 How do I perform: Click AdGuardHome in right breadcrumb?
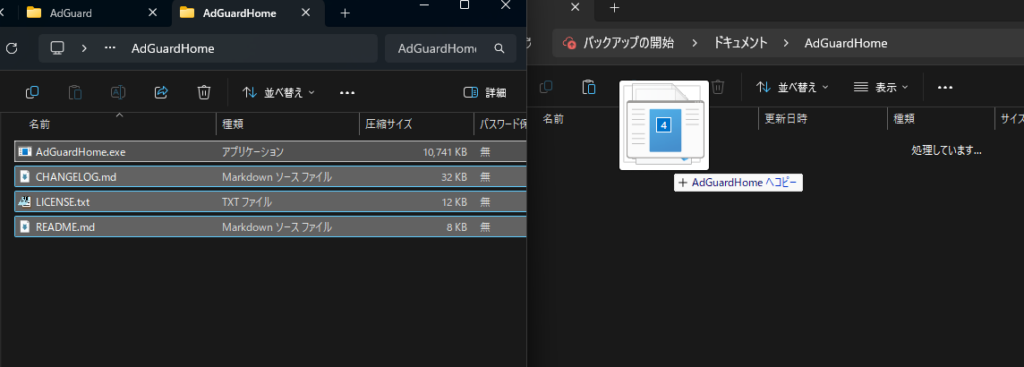coord(846,44)
